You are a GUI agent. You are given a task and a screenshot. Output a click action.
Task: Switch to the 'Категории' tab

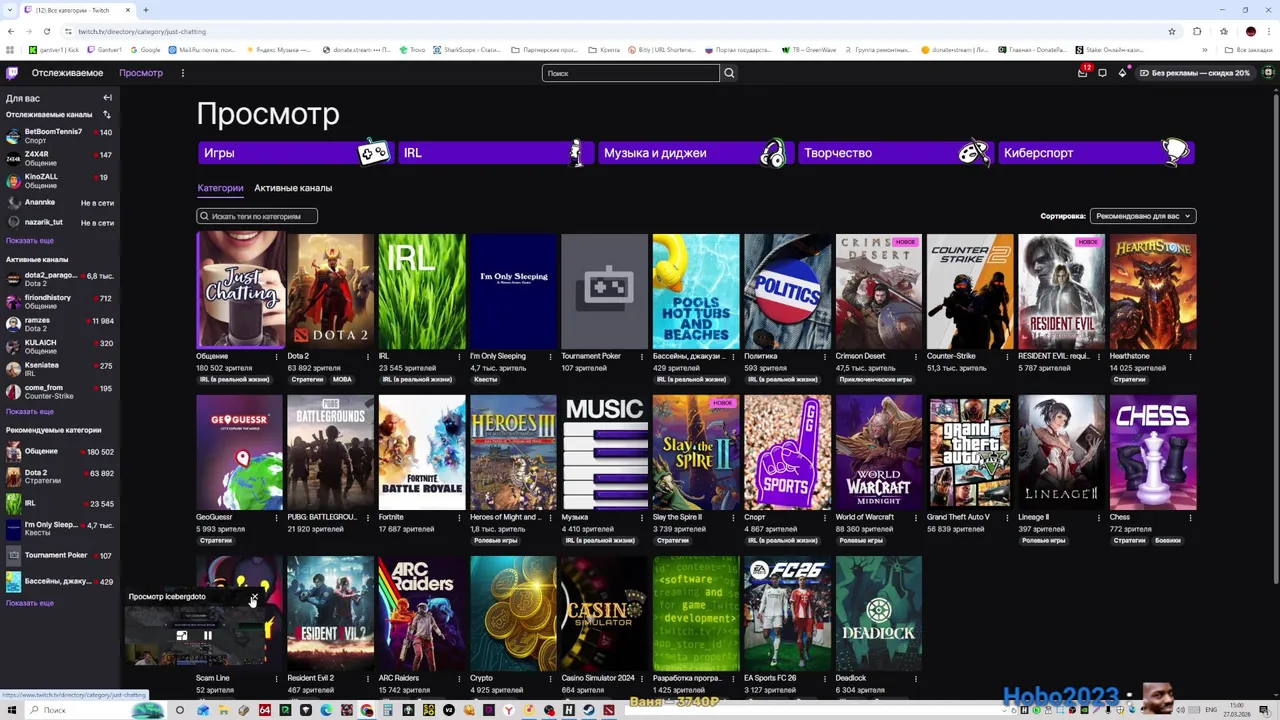220,188
